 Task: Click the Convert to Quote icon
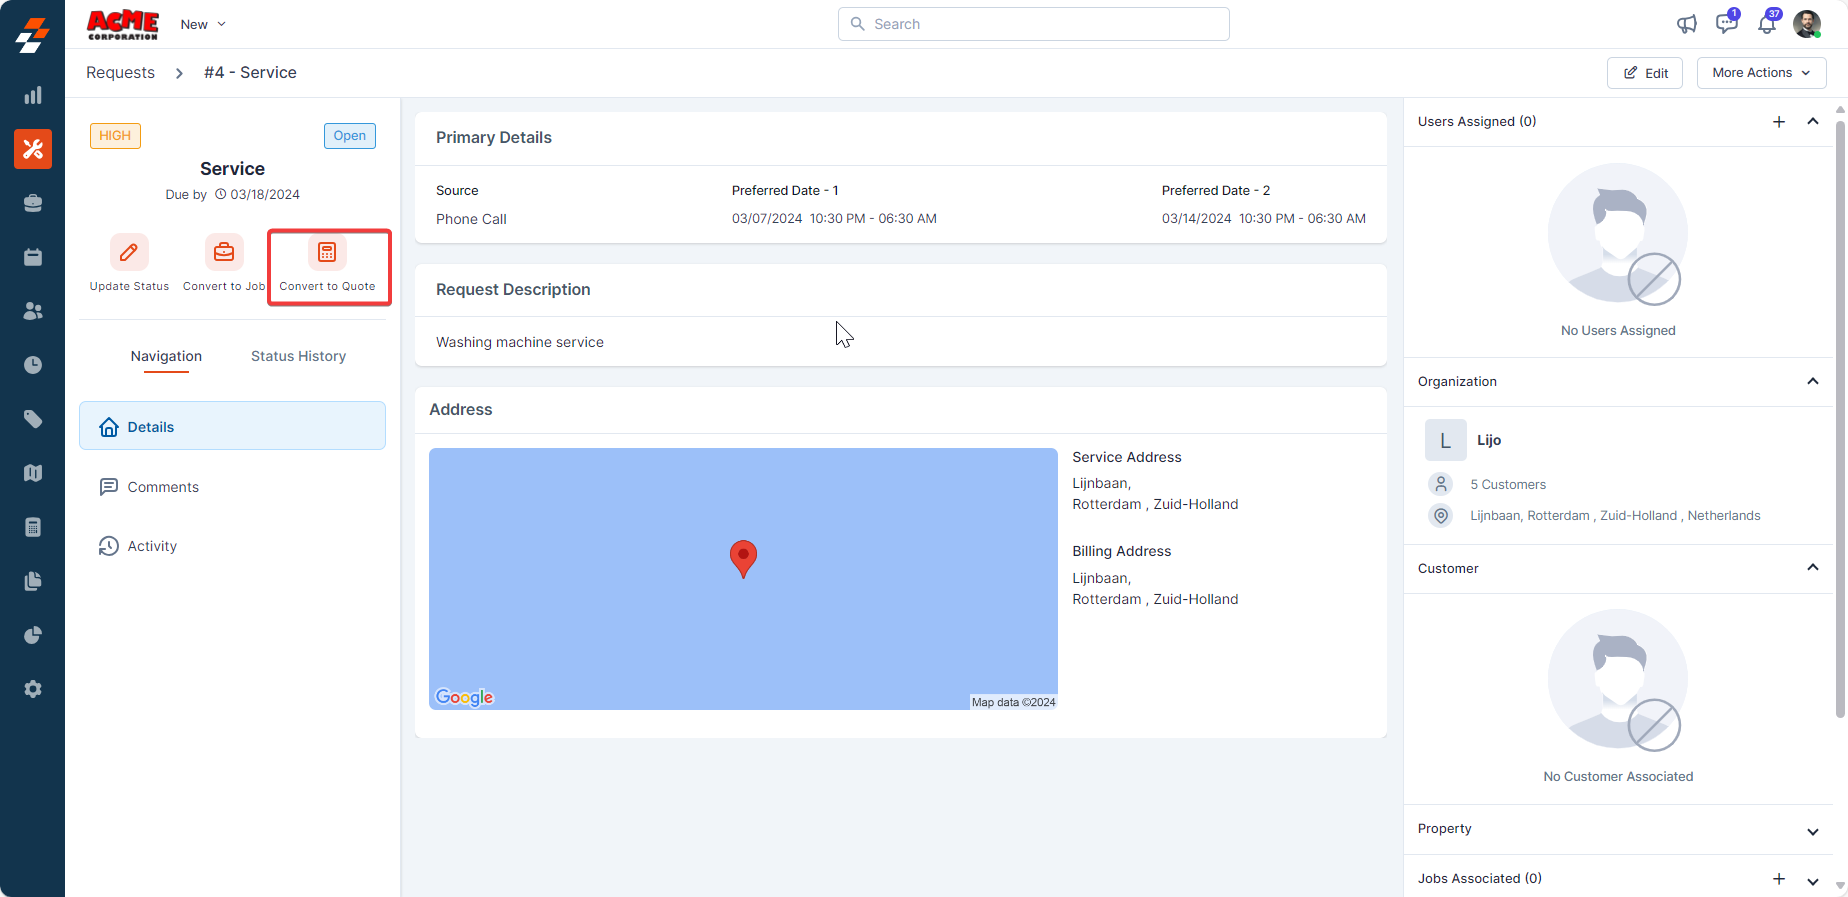click(x=327, y=253)
